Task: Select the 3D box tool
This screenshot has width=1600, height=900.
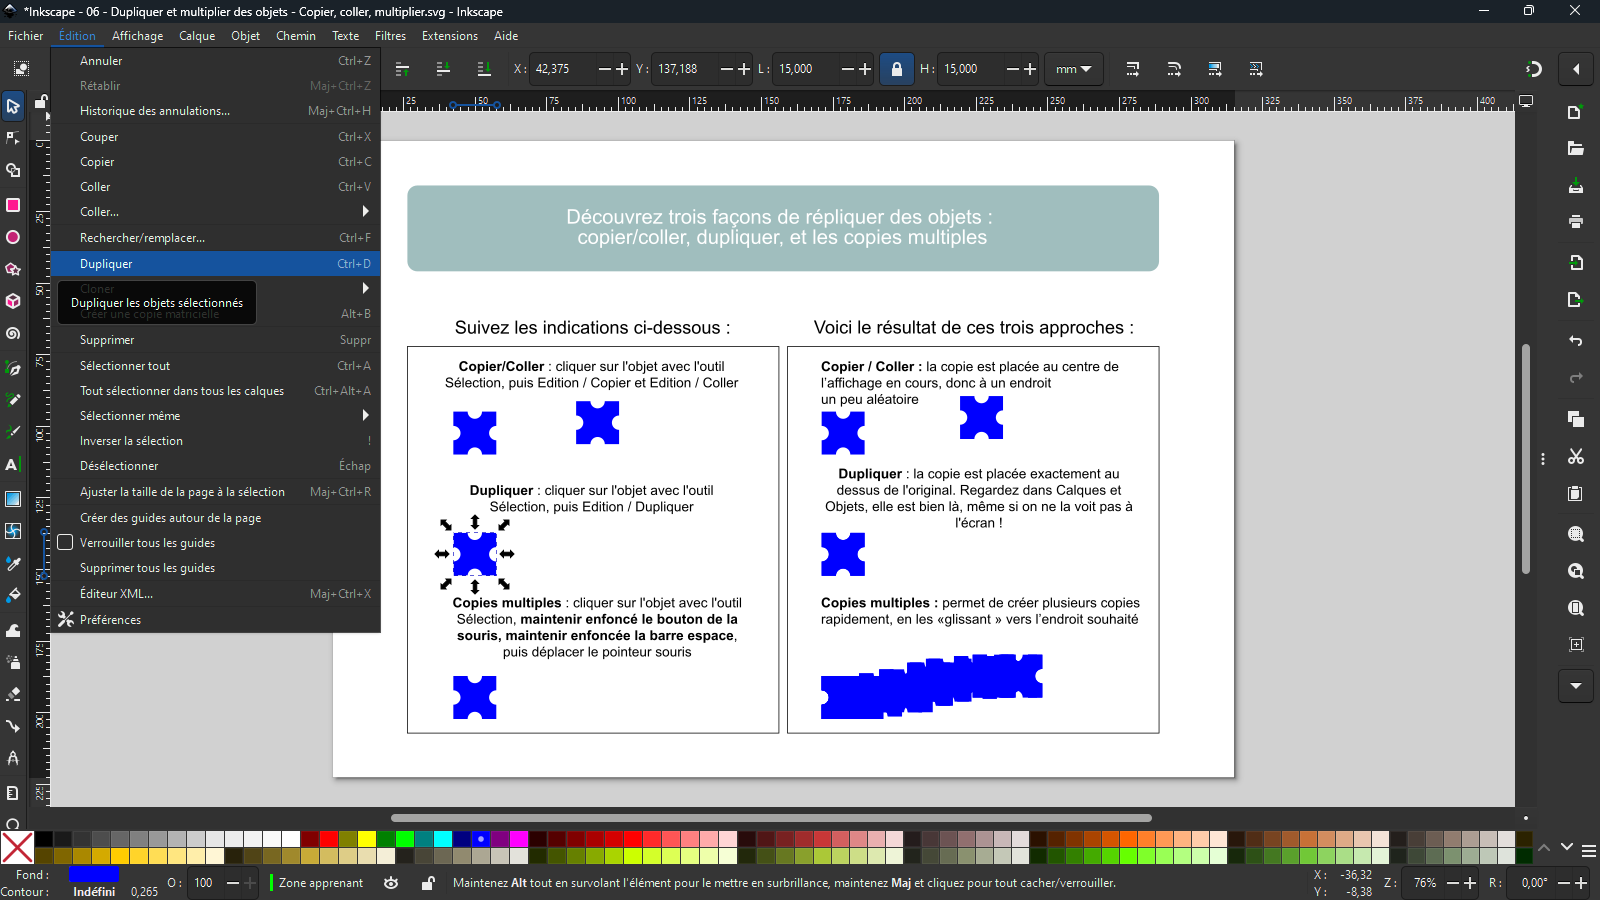Action: 13,301
